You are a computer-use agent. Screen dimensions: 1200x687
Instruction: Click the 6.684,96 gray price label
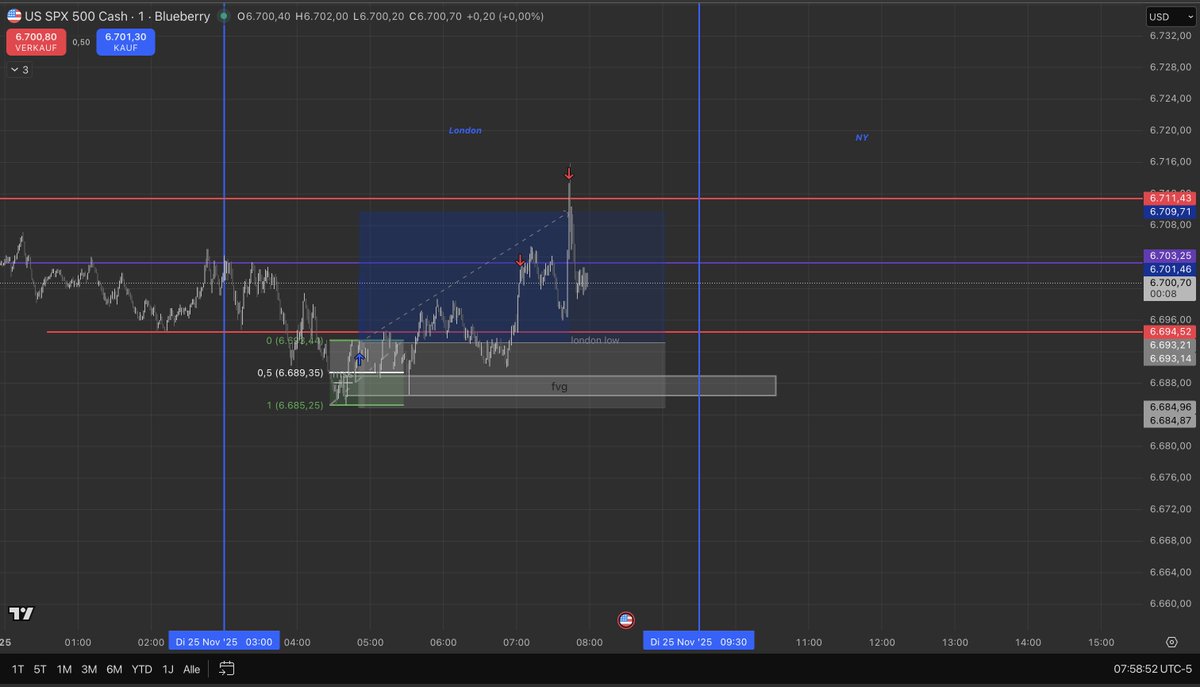pyautogui.click(x=1170, y=407)
